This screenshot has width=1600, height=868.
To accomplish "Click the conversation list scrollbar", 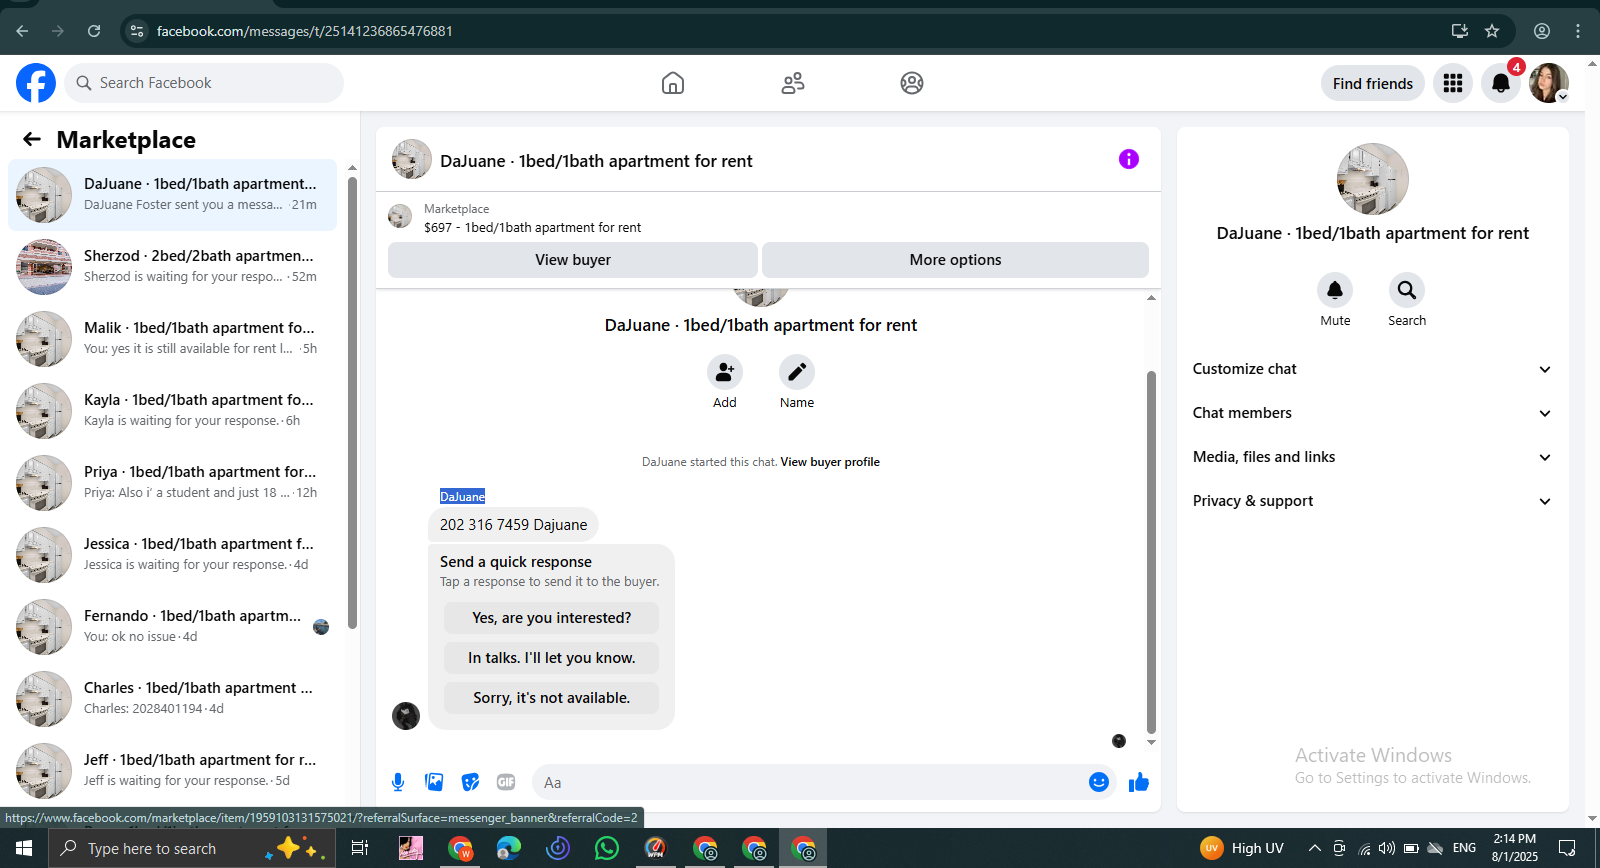I will (352, 402).
